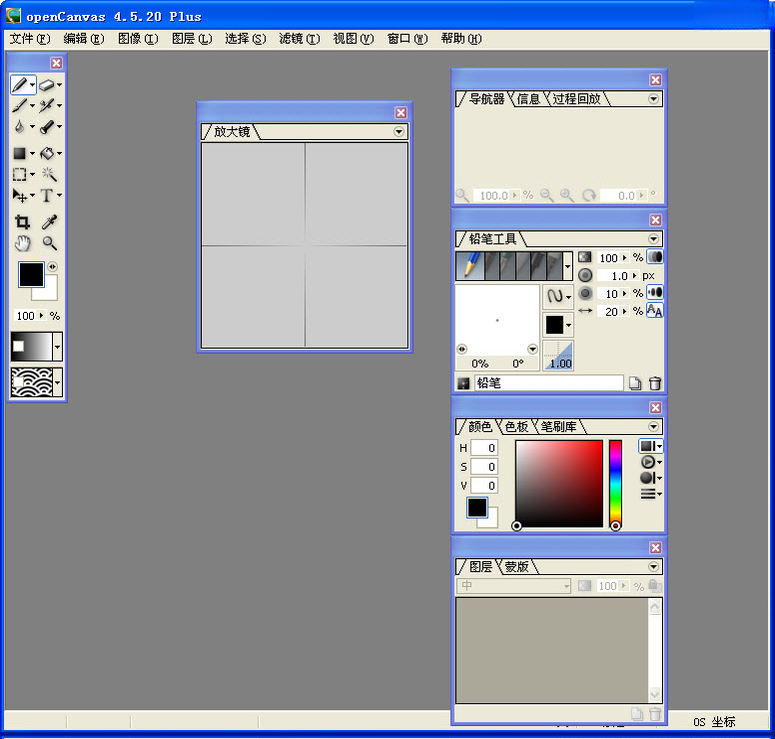Screen dimensions: 775x739
Task: Click the foreground swatch in Color panel
Action: [477, 508]
